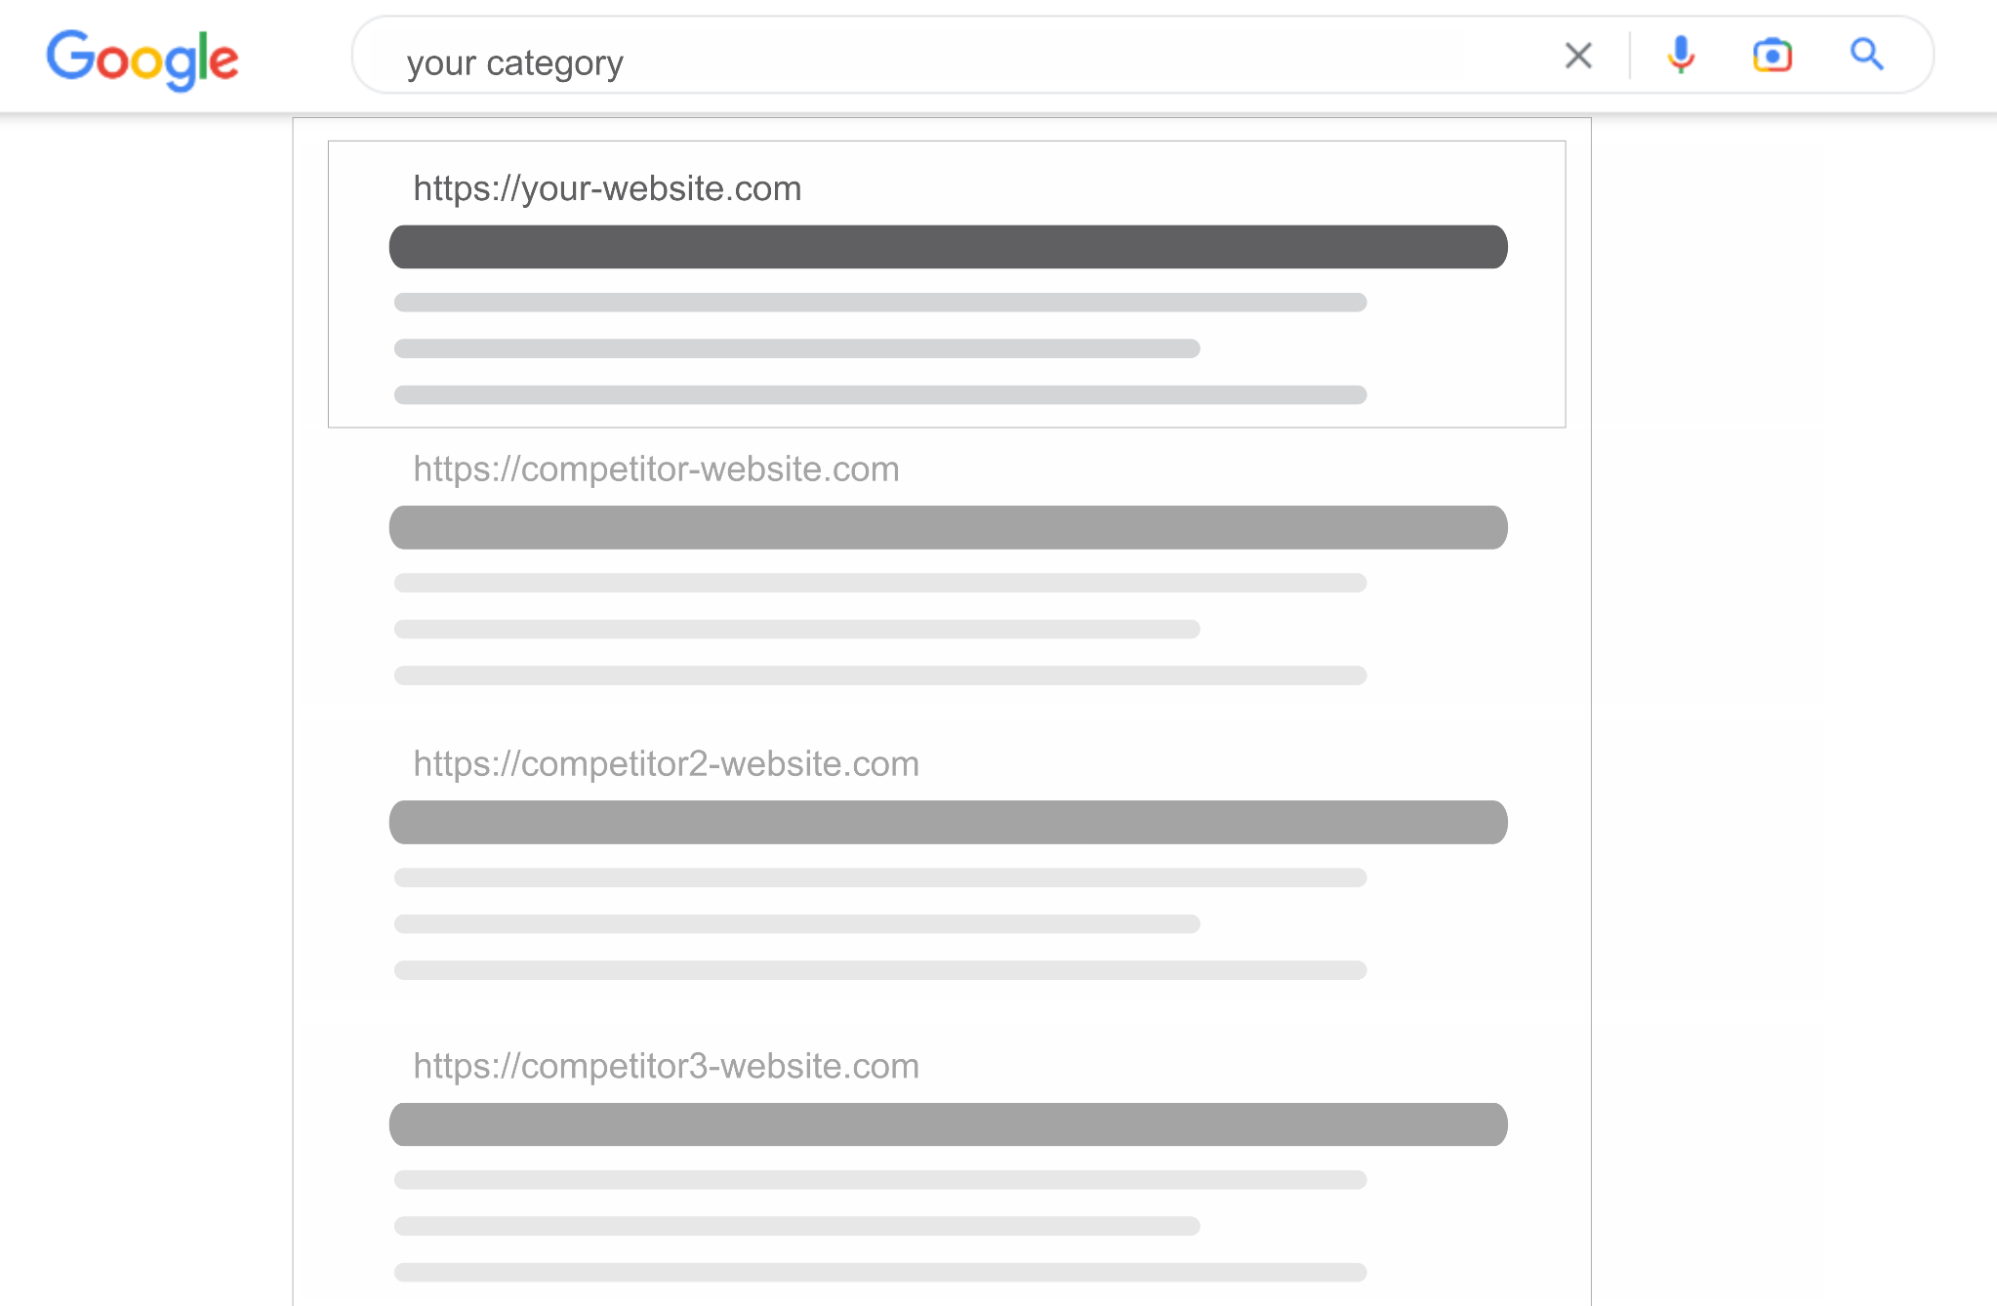1997x1306 pixels.
Task: Click the dark title bar of your-website result
Action: point(948,247)
